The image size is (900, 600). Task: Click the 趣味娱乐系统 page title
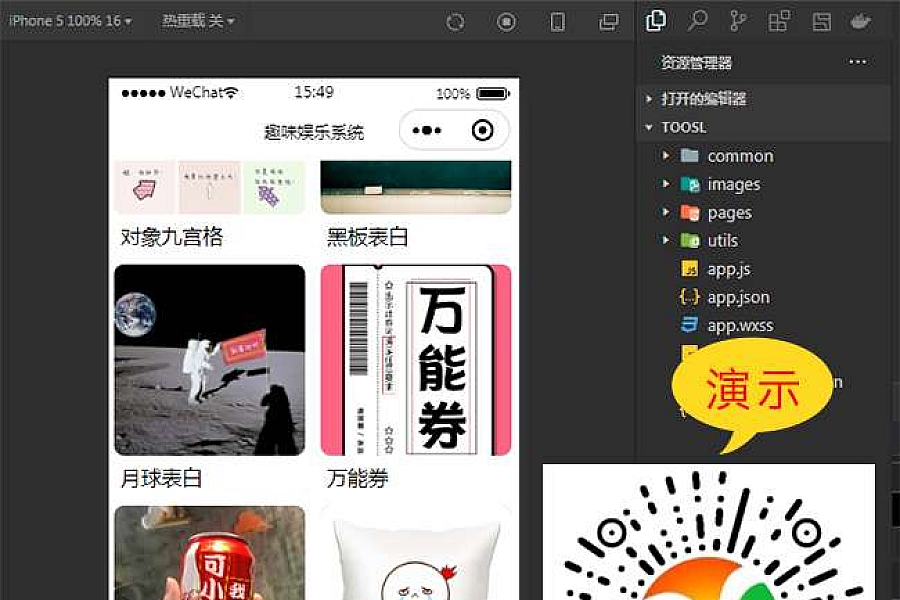coord(313,132)
